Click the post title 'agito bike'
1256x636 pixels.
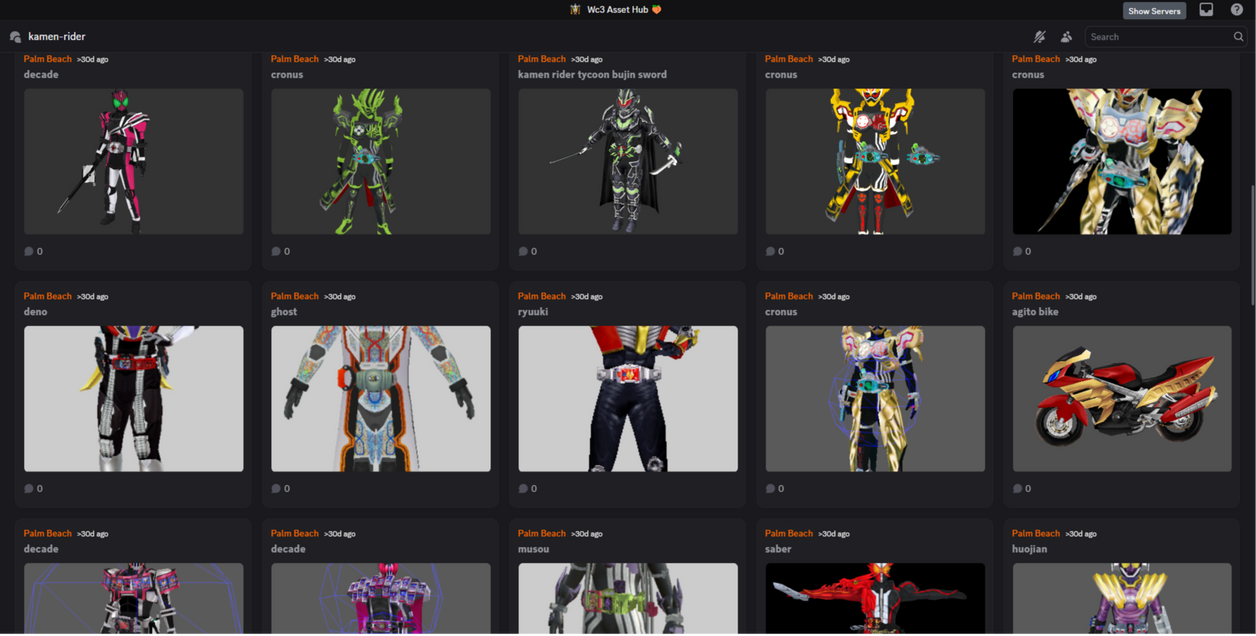[x=1035, y=312]
